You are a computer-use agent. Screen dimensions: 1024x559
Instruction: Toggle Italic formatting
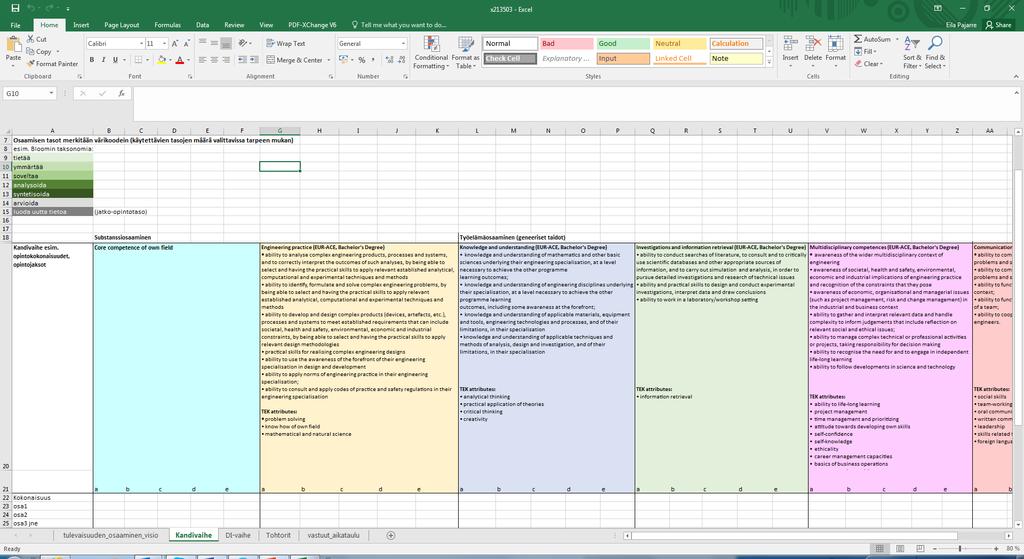coord(103,59)
